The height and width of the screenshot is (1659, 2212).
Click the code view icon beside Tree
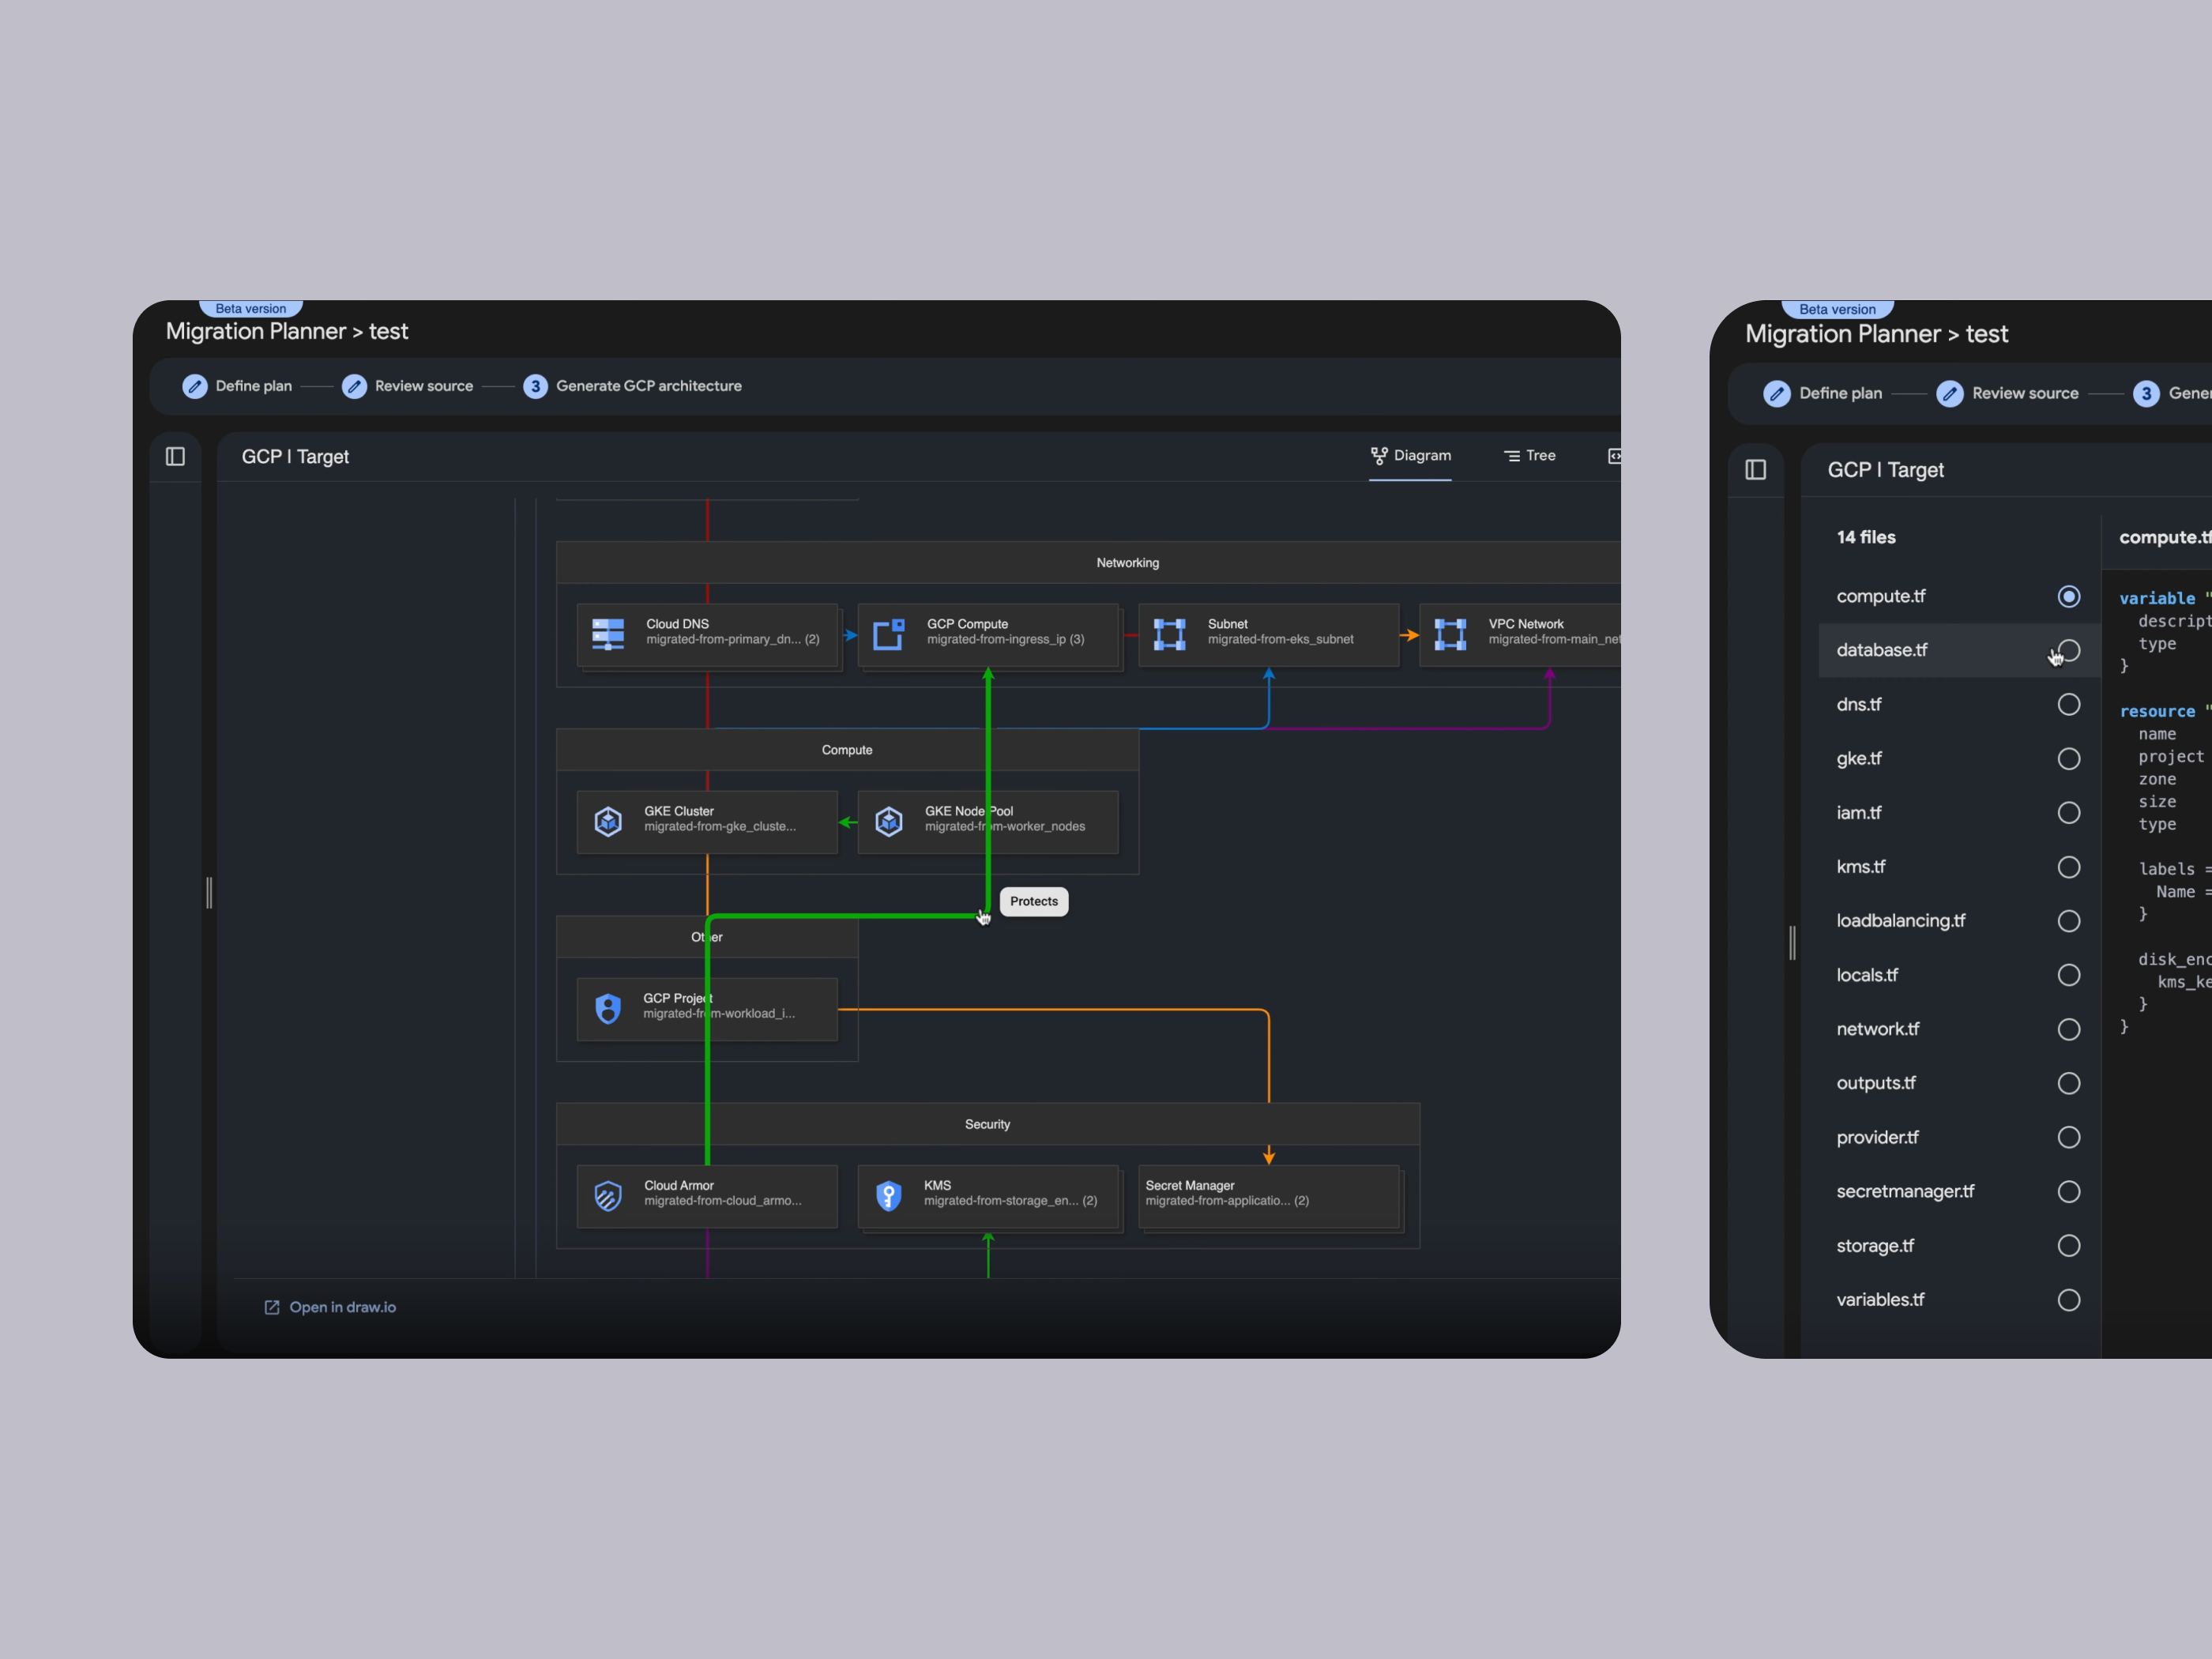[1613, 456]
